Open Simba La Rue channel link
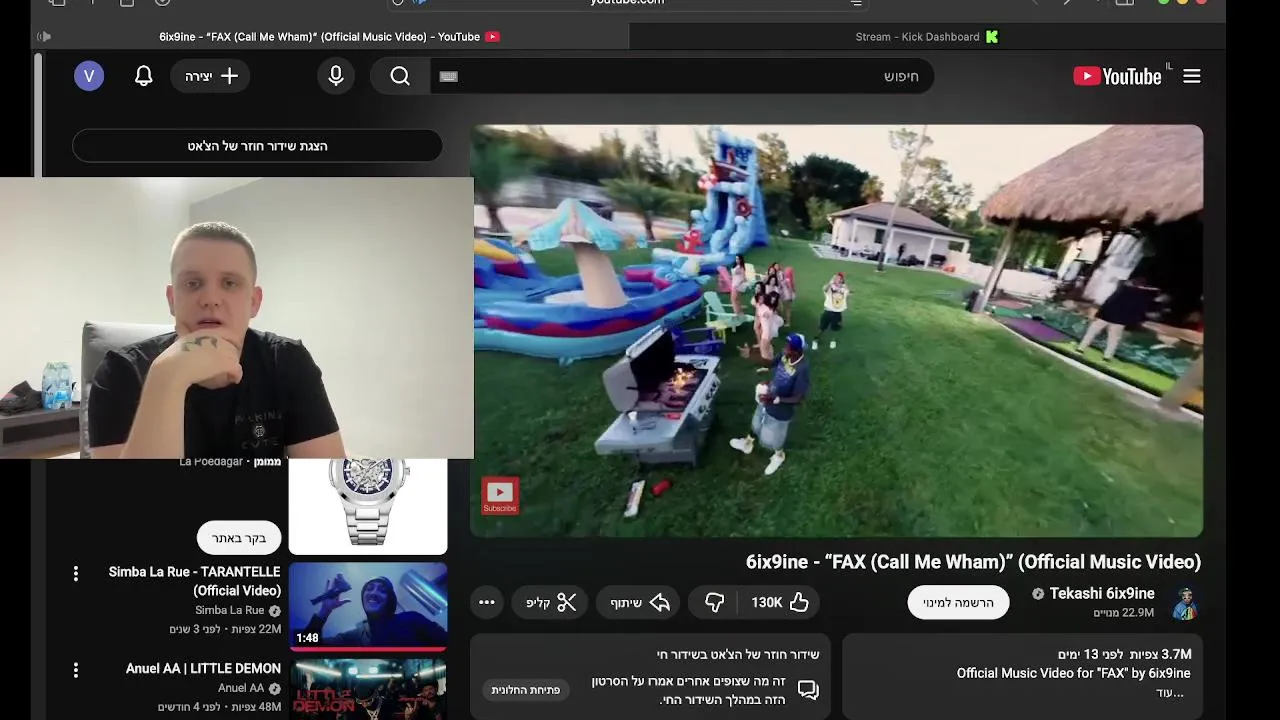Screen dimensions: 1280x720 point(229,610)
